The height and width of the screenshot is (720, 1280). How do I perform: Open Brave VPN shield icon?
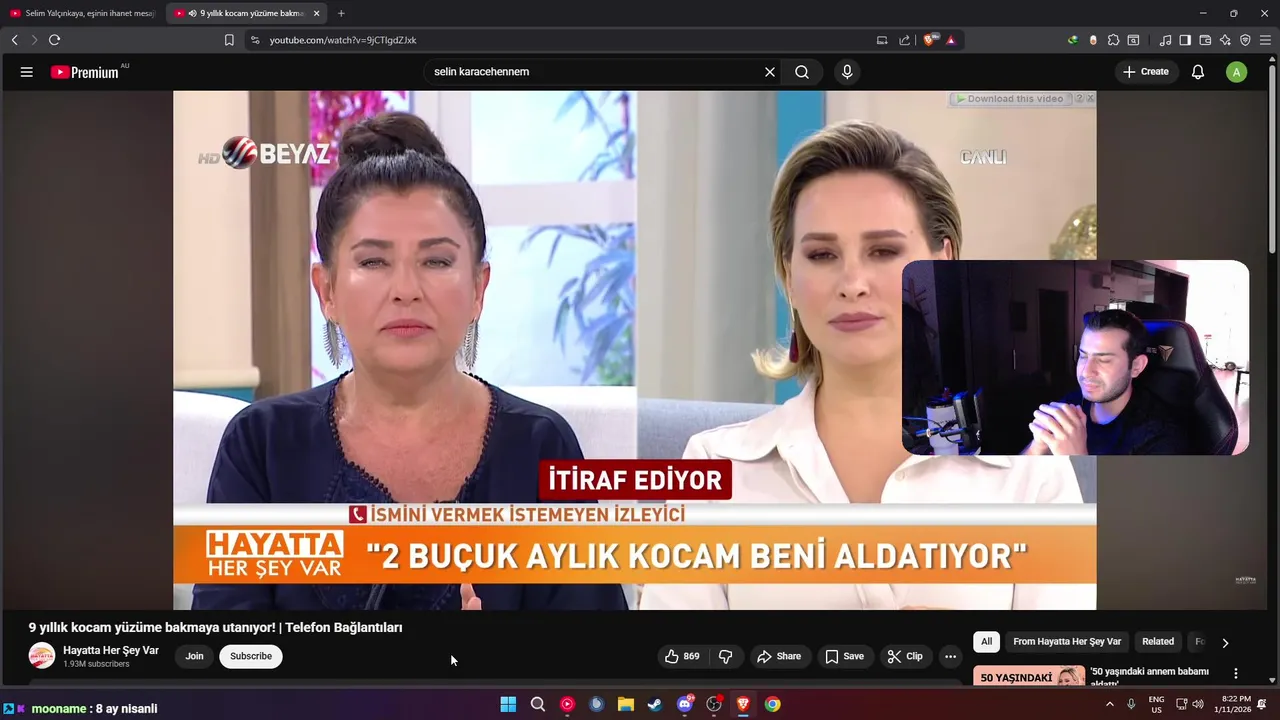(x=1245, y=40)
